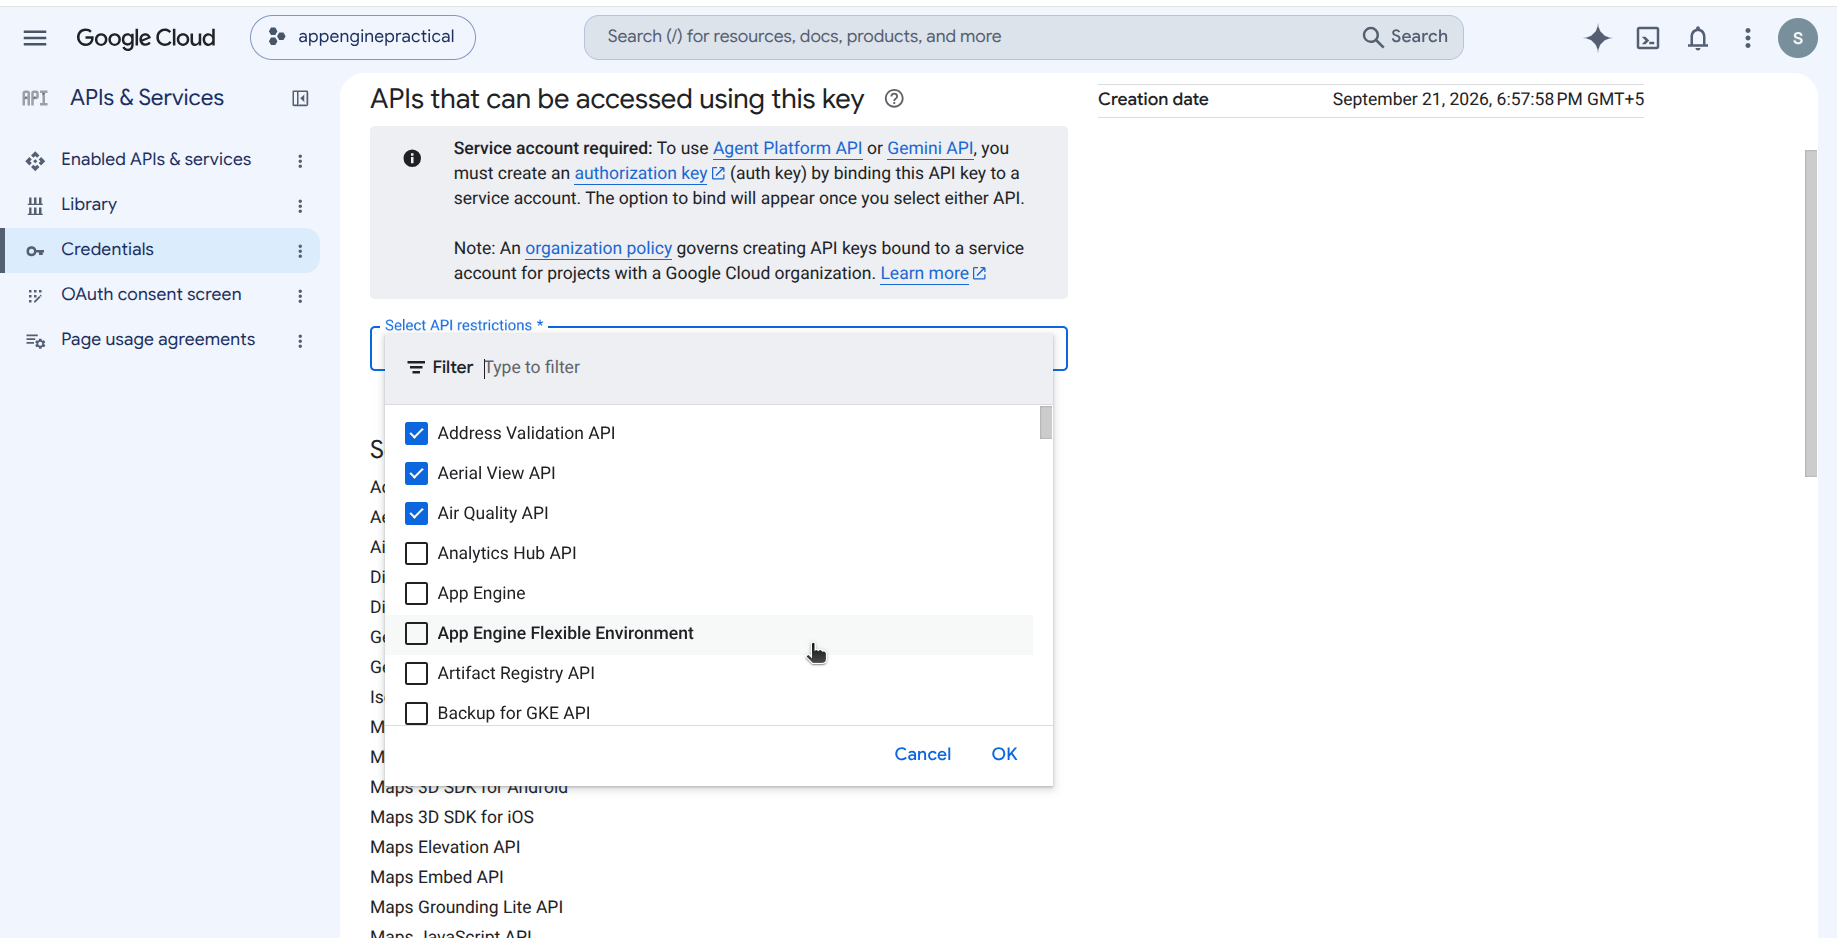Click help icon next to APIs heading

(x=894, y=98)
